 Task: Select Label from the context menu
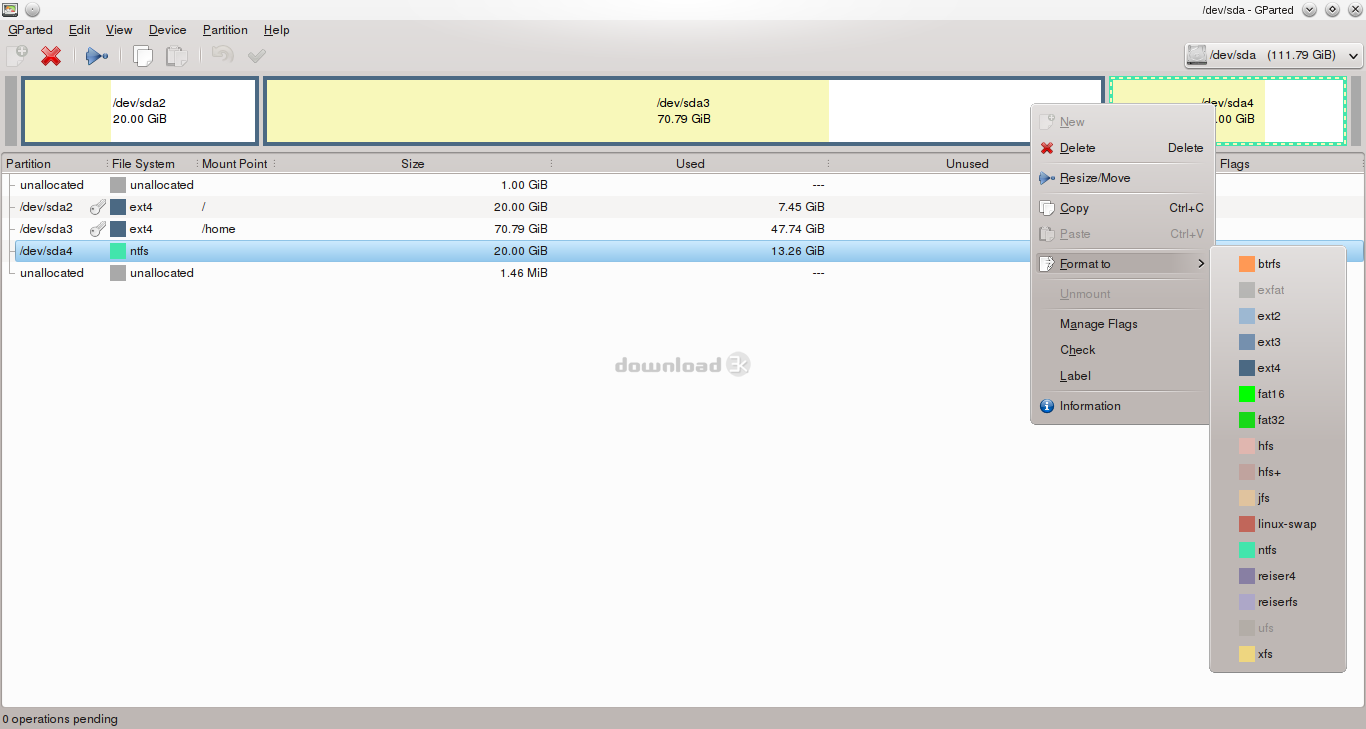pos(1121,376)
